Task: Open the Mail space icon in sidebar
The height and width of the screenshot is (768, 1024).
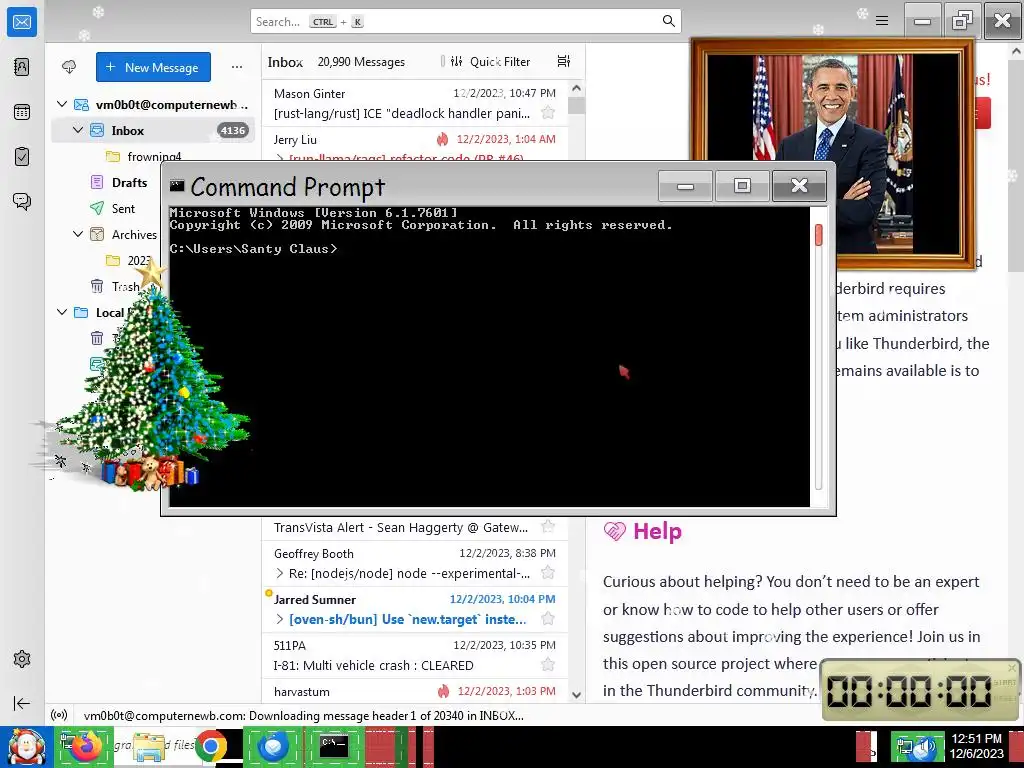Action: [22, 22]
